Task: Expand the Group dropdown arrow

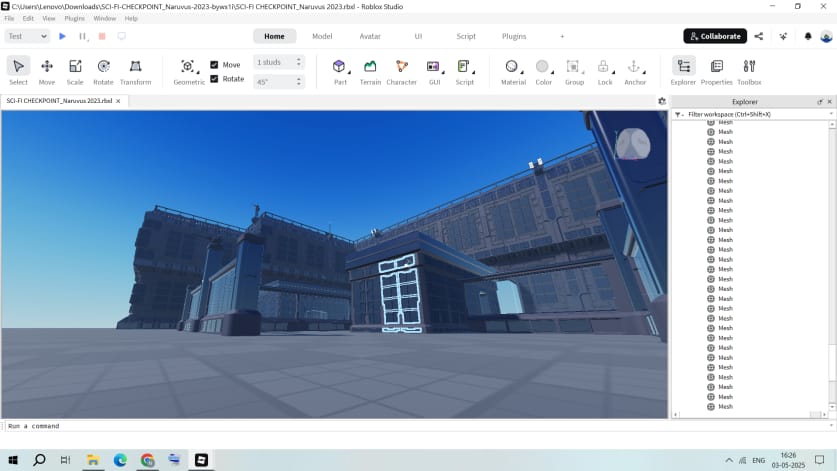Action: tap(583, 72)
